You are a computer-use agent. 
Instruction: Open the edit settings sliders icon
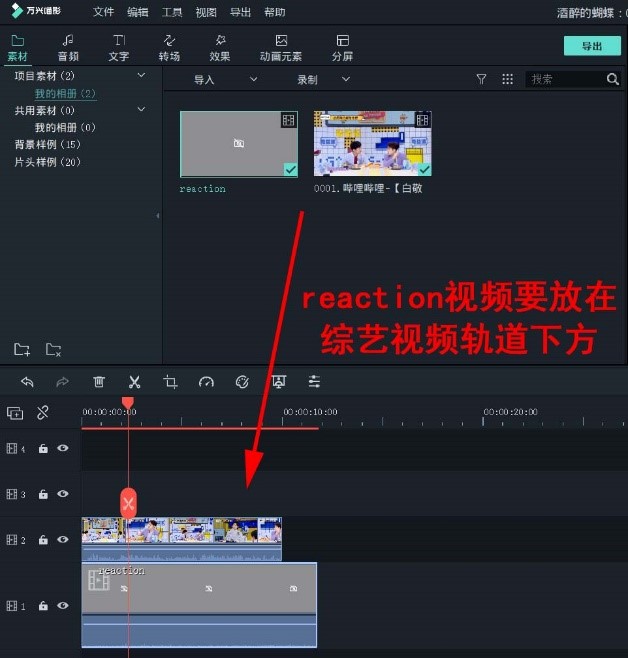coord(314,382)
